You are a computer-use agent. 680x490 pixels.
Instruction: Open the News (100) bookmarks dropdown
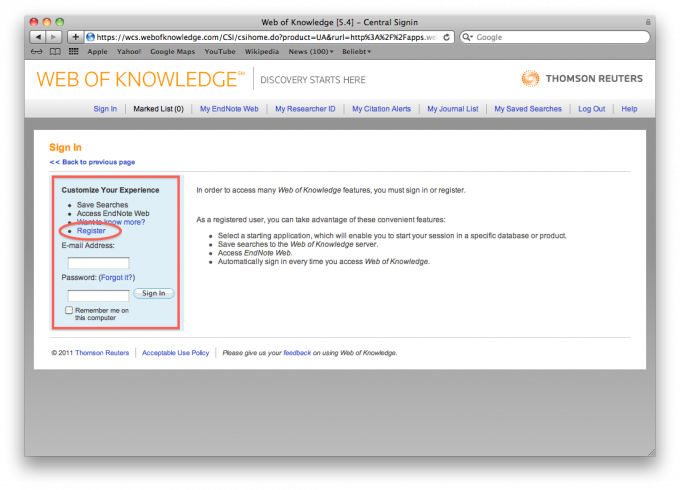pos(311,52)
